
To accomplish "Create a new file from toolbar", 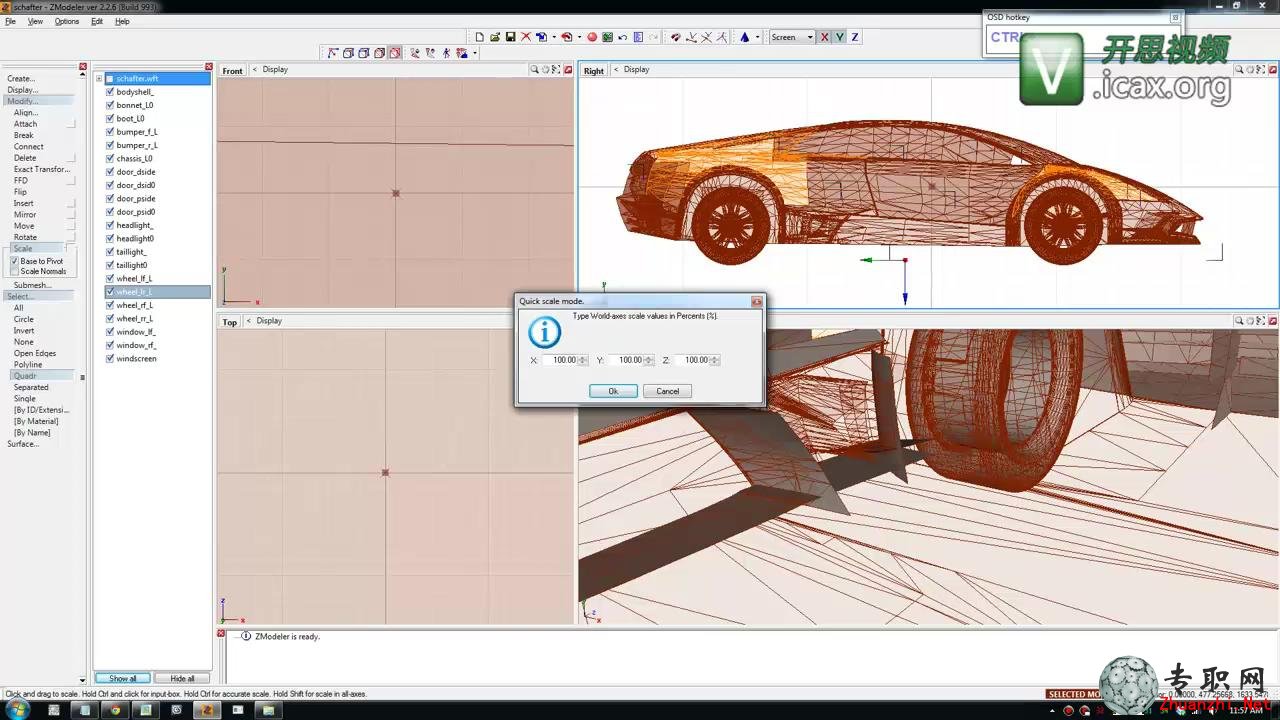I will pyautogui.click(x=479, y=37).
